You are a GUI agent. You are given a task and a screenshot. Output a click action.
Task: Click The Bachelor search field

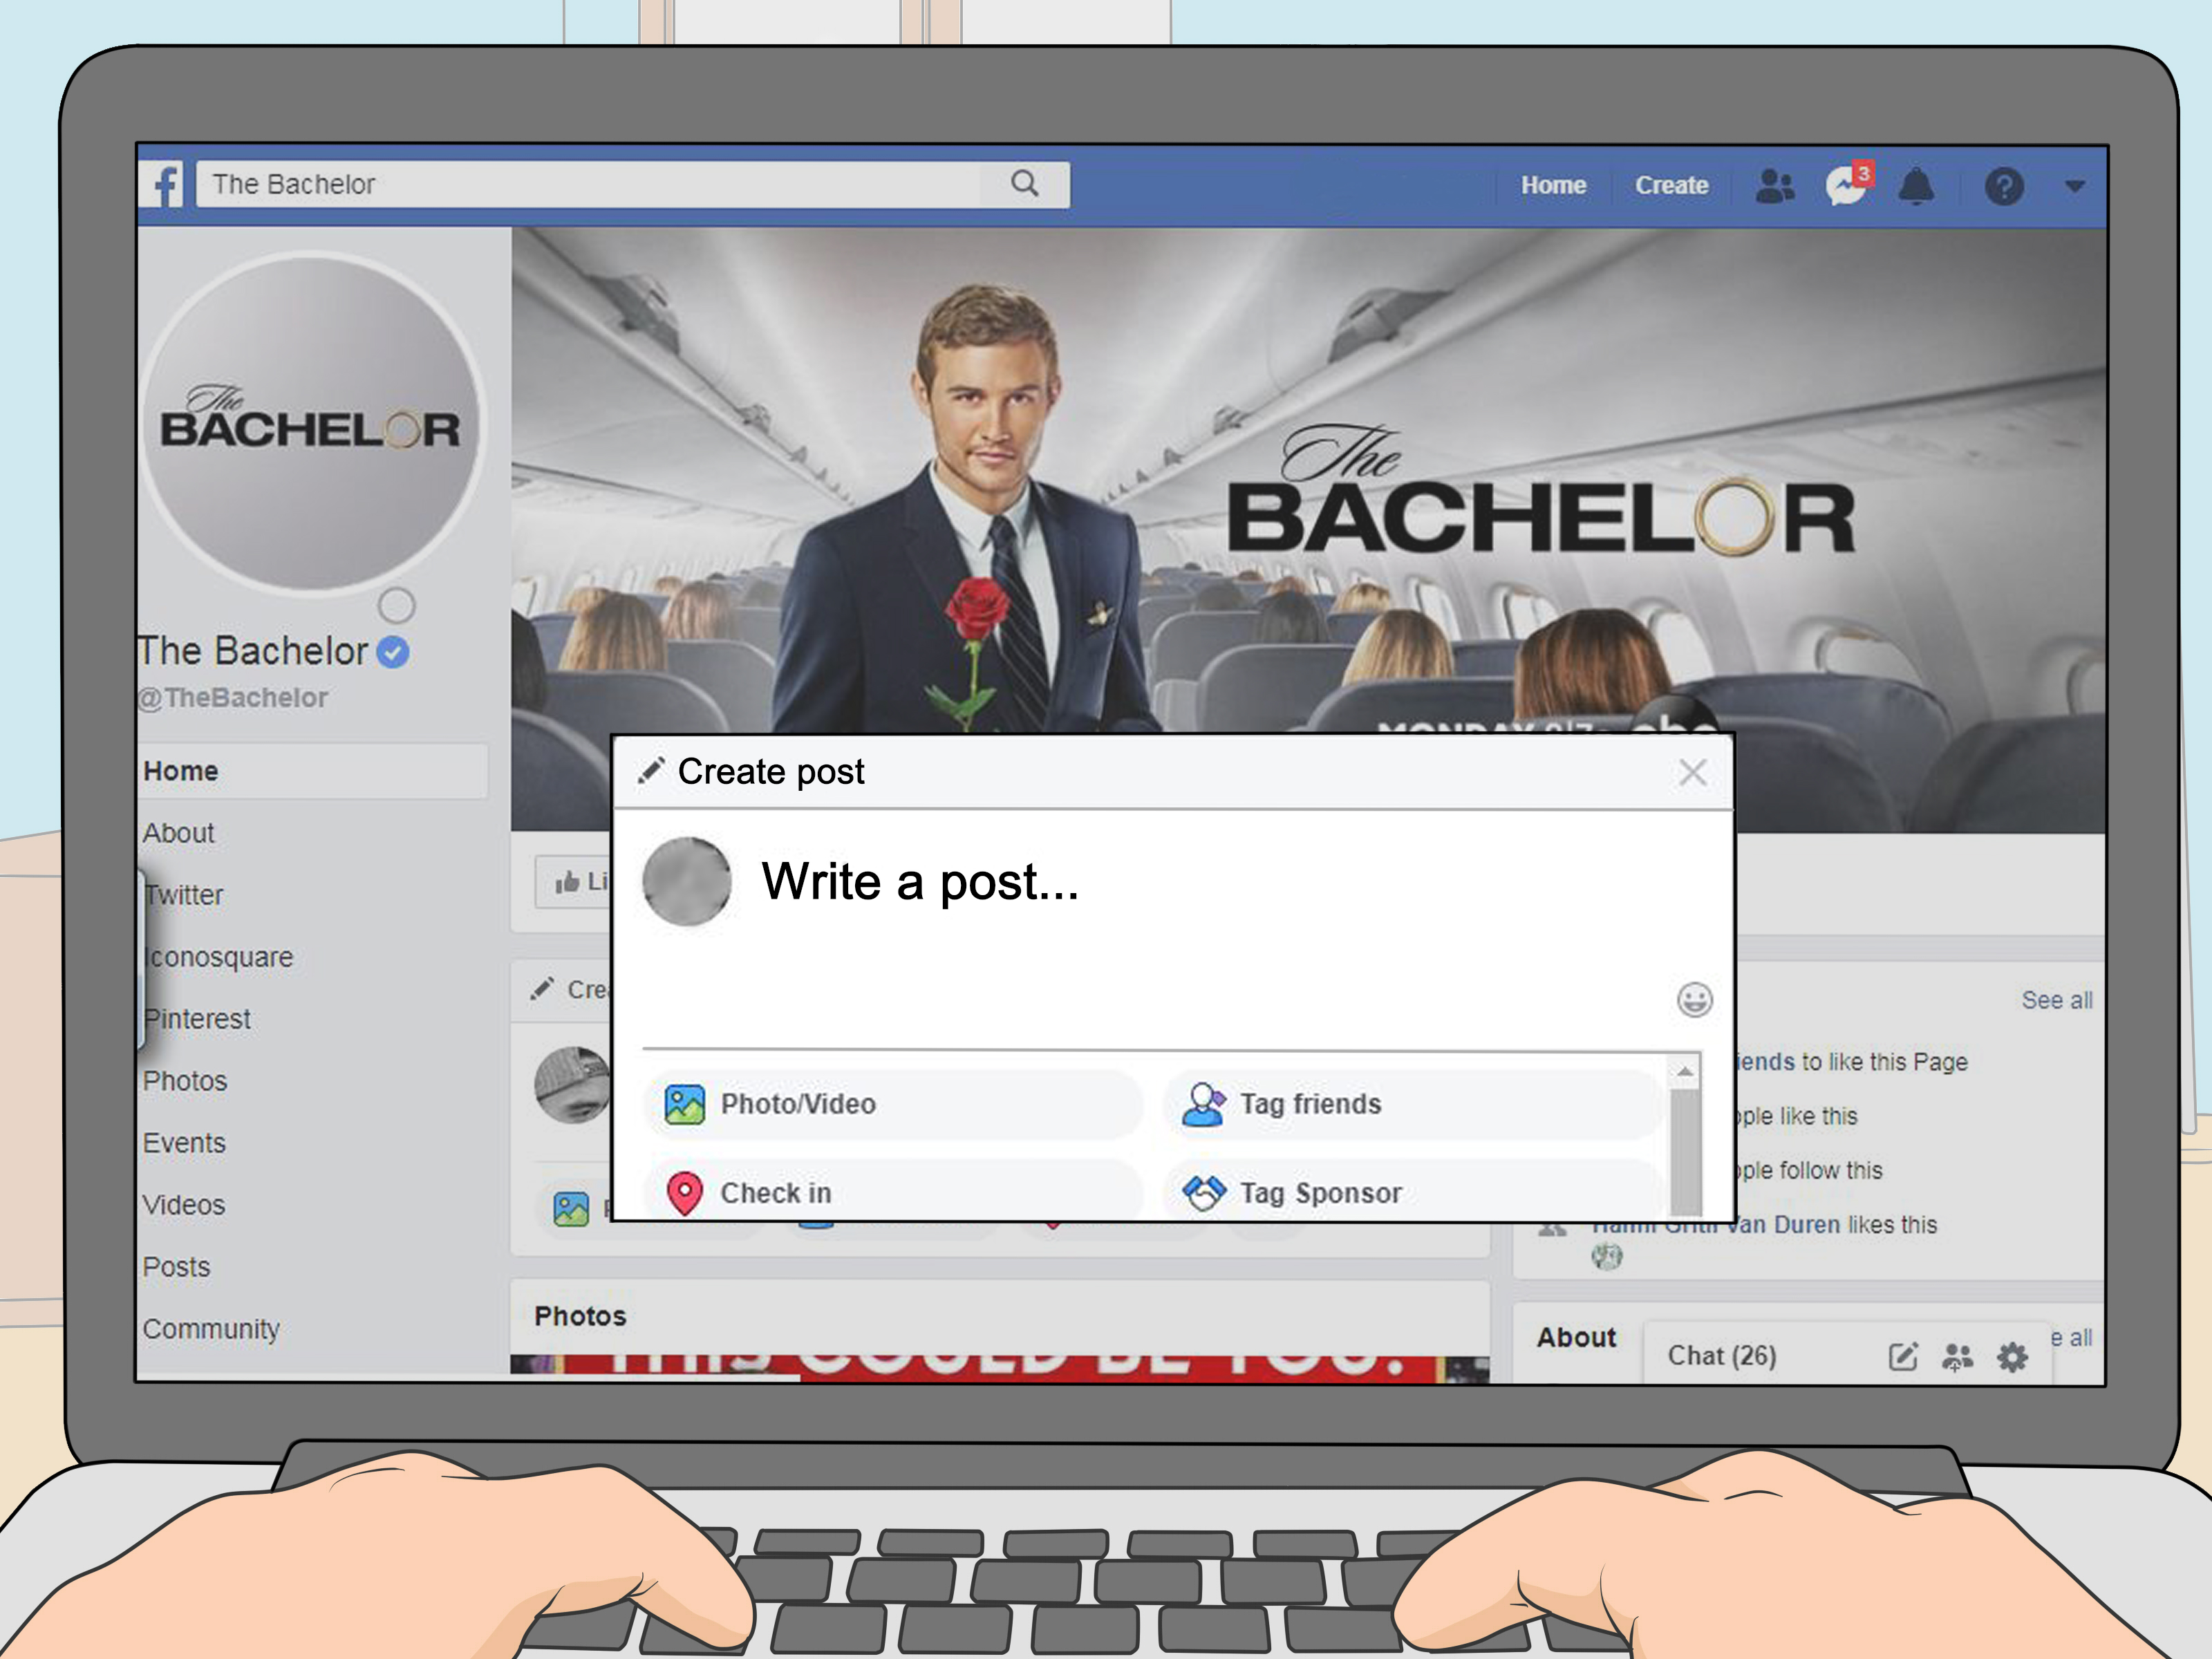pos(632,184)
